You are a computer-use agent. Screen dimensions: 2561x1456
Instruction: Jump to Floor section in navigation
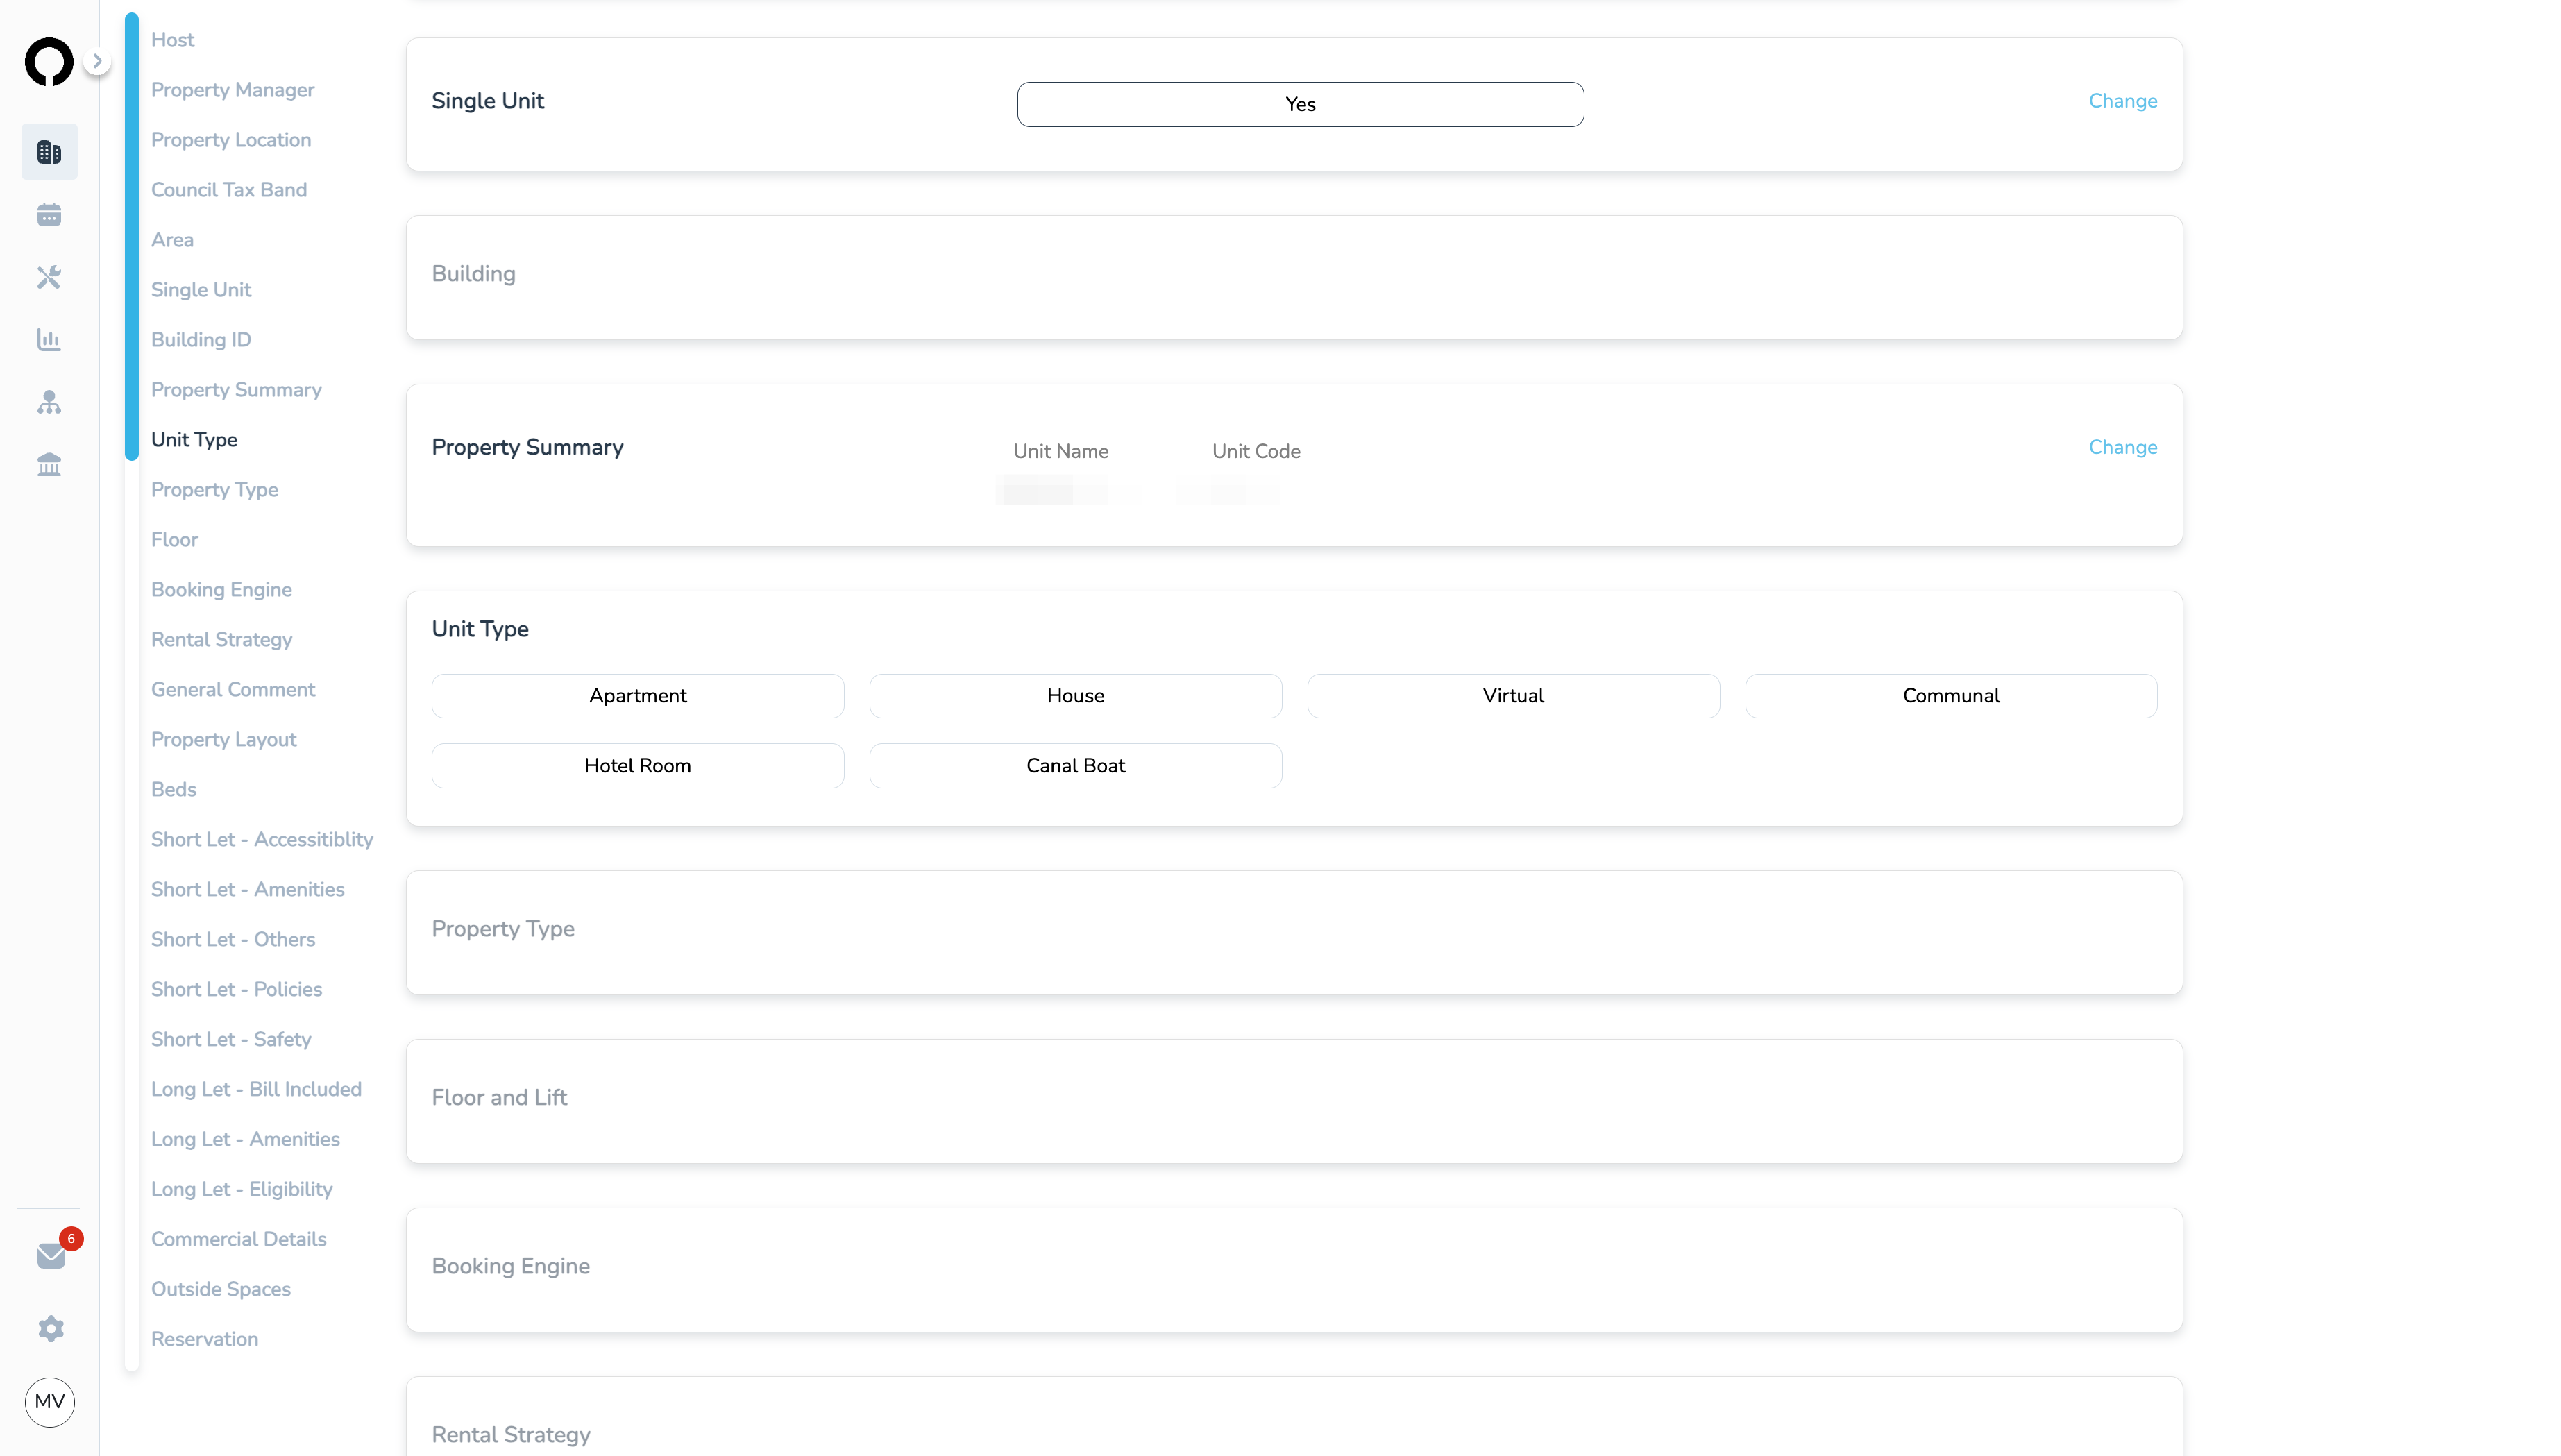click(175, 540)
